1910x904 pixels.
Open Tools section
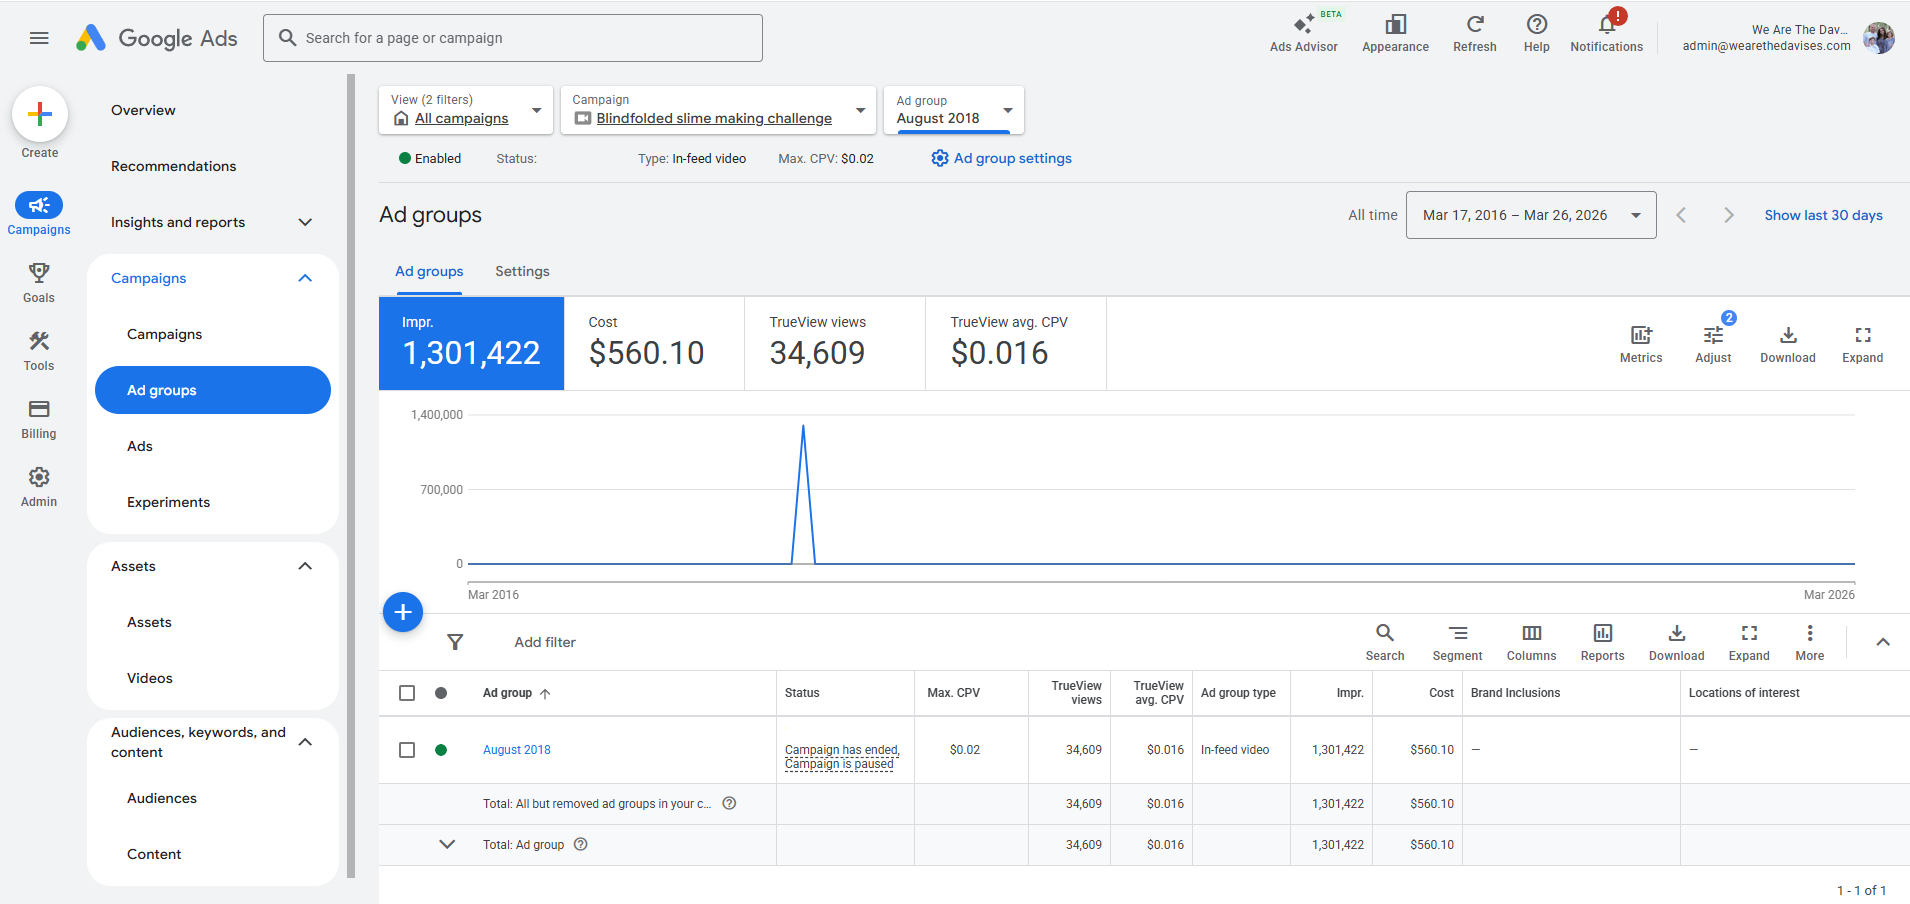click(39, 350)
